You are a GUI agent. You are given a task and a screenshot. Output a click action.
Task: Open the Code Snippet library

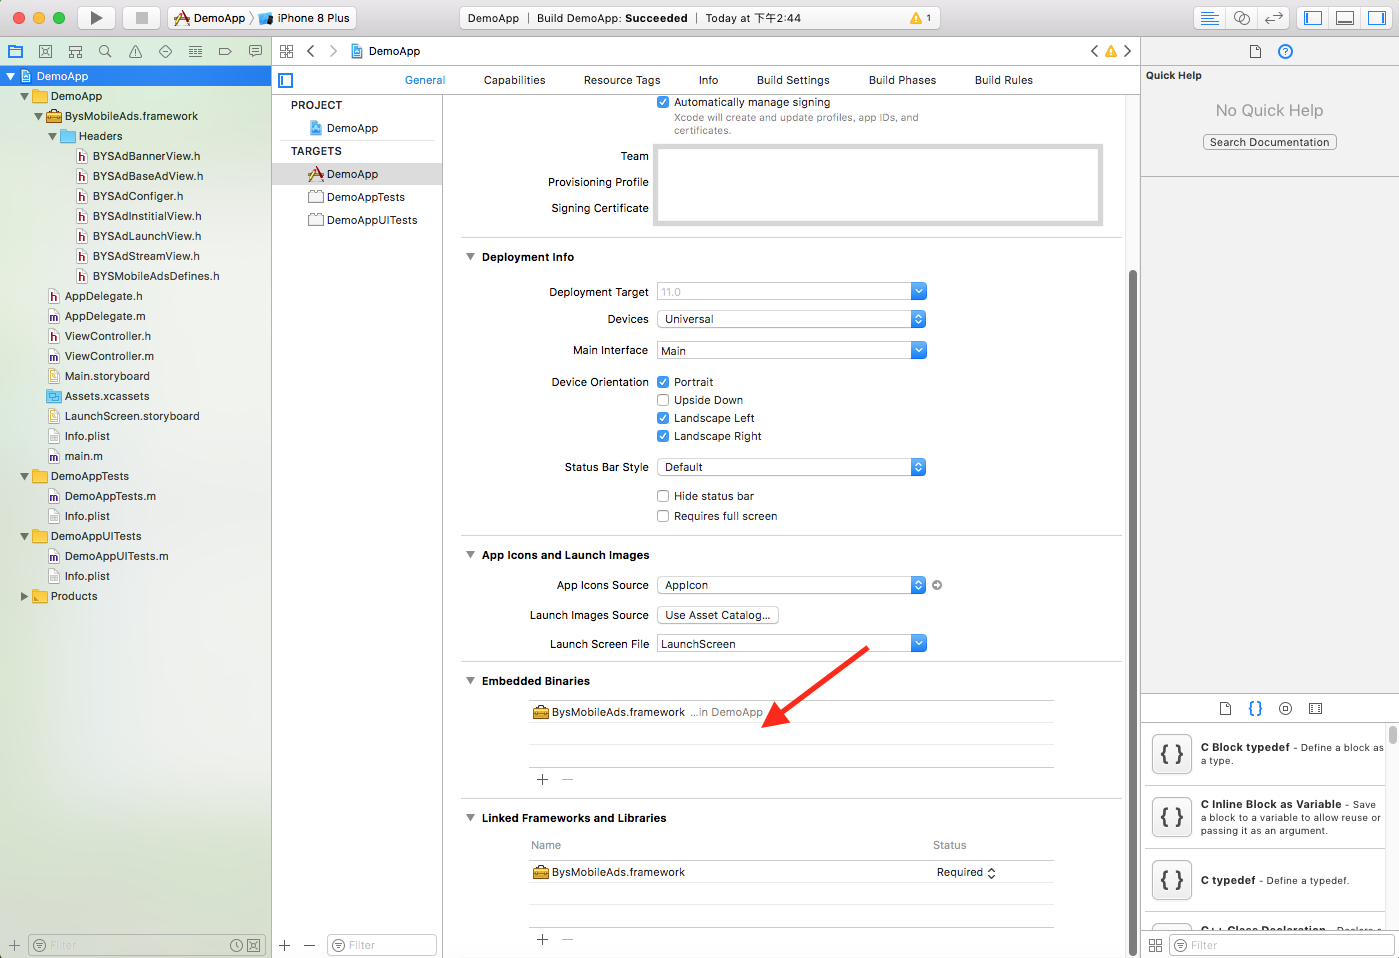(x=1255, y=708)
